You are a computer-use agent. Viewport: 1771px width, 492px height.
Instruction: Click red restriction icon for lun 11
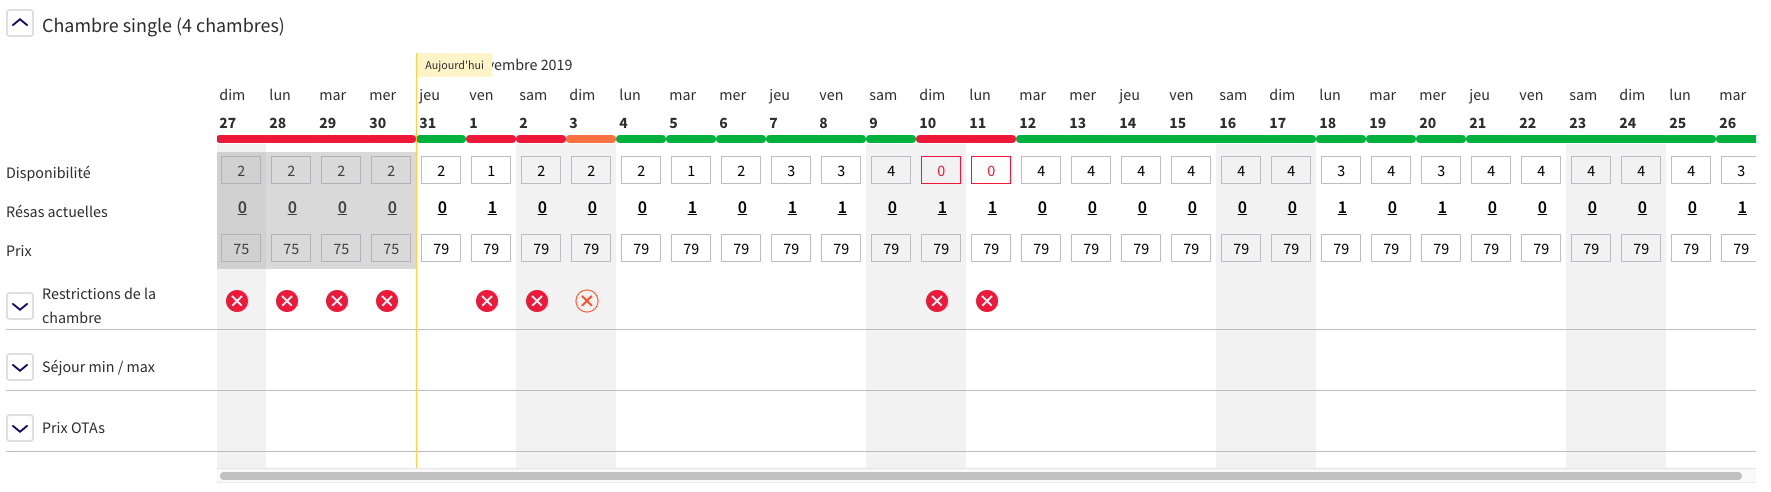[987, 301]
